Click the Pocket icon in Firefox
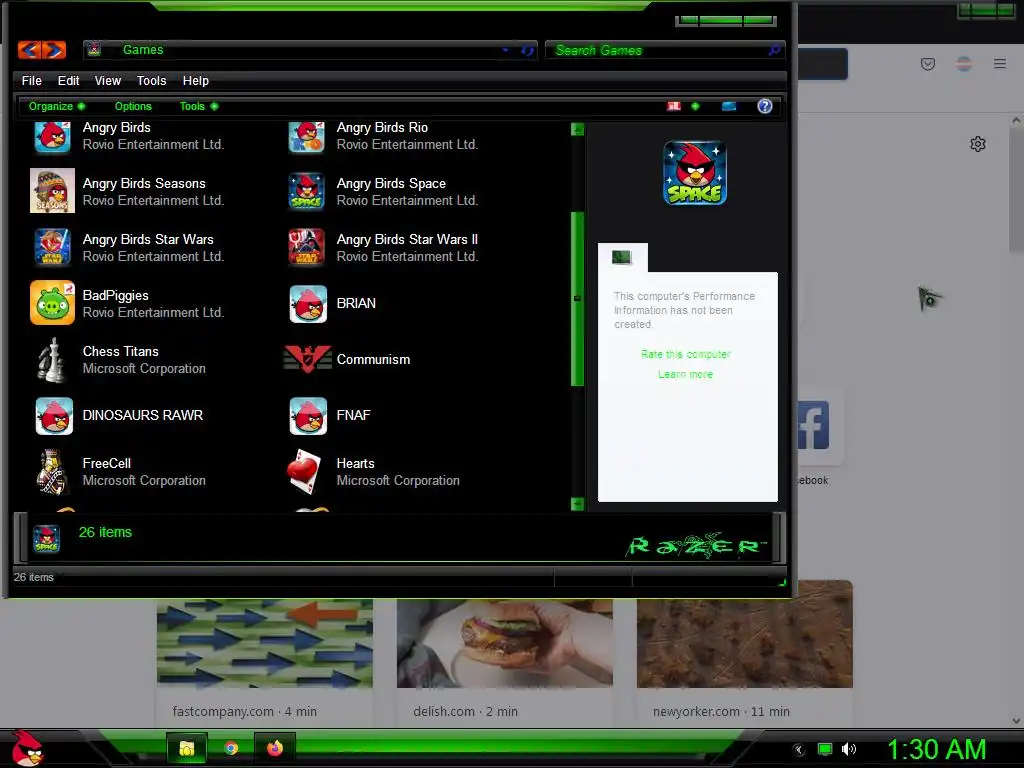 (x=927, y=63)
